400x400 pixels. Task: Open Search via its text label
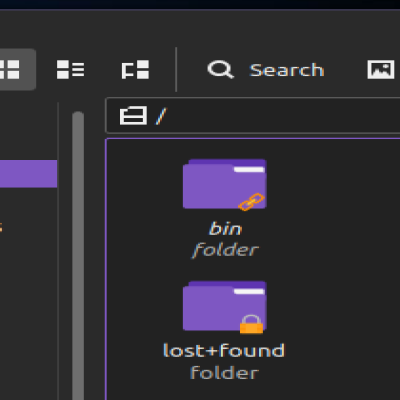tap(287, 70)
